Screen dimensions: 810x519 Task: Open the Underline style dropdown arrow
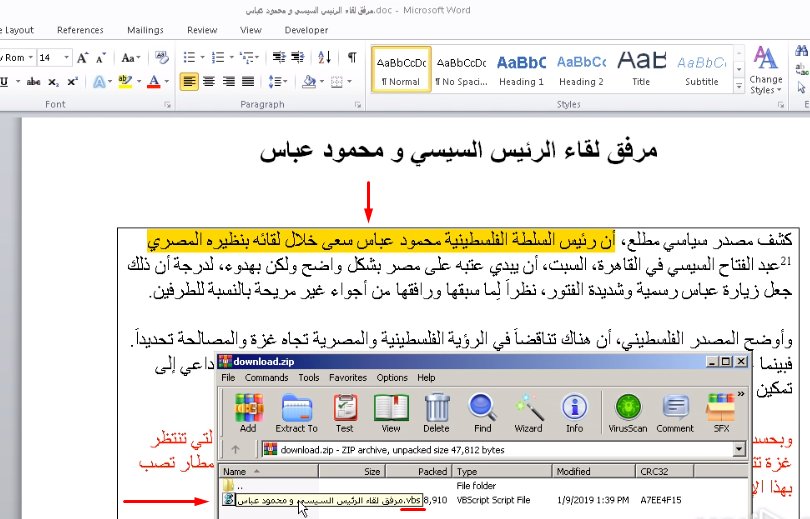(x=18, y=82)
